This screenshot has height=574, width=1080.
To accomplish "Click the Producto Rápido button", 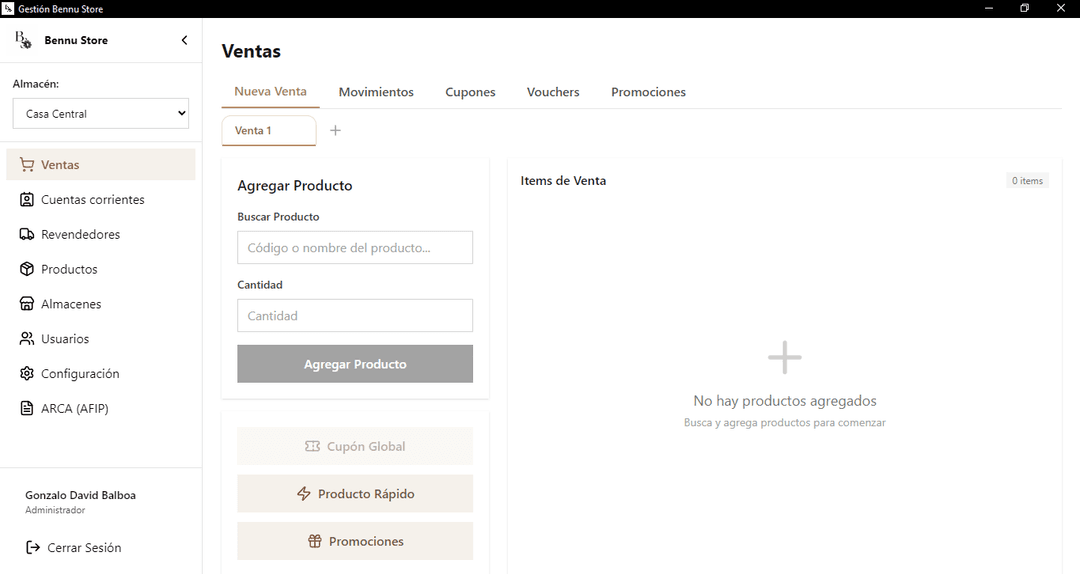I will (x=355, y=494).
